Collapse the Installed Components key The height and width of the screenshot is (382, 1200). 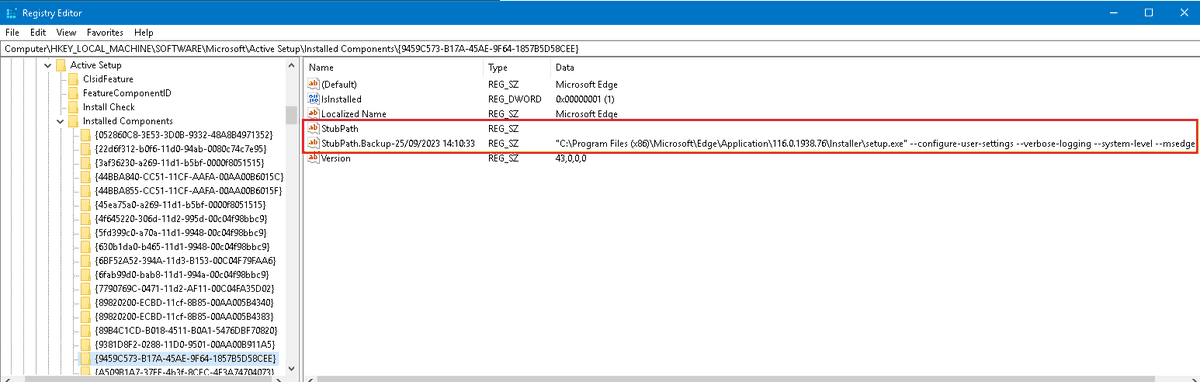pos(59,121)
